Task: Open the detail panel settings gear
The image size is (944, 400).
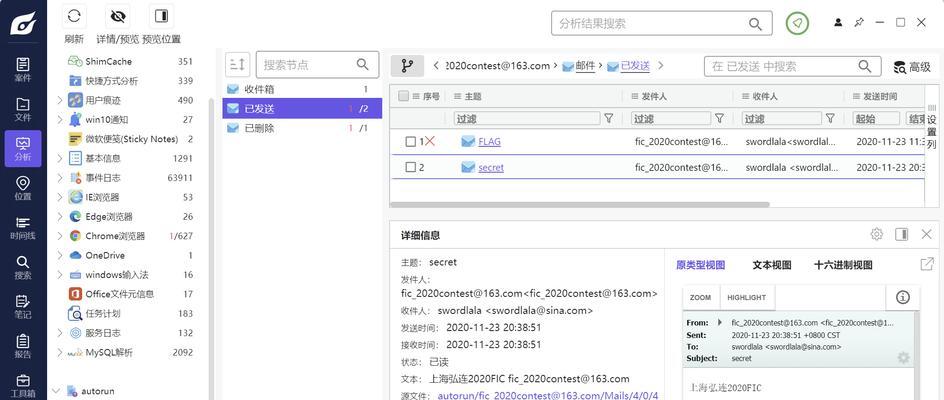Action: coord(877,234)
